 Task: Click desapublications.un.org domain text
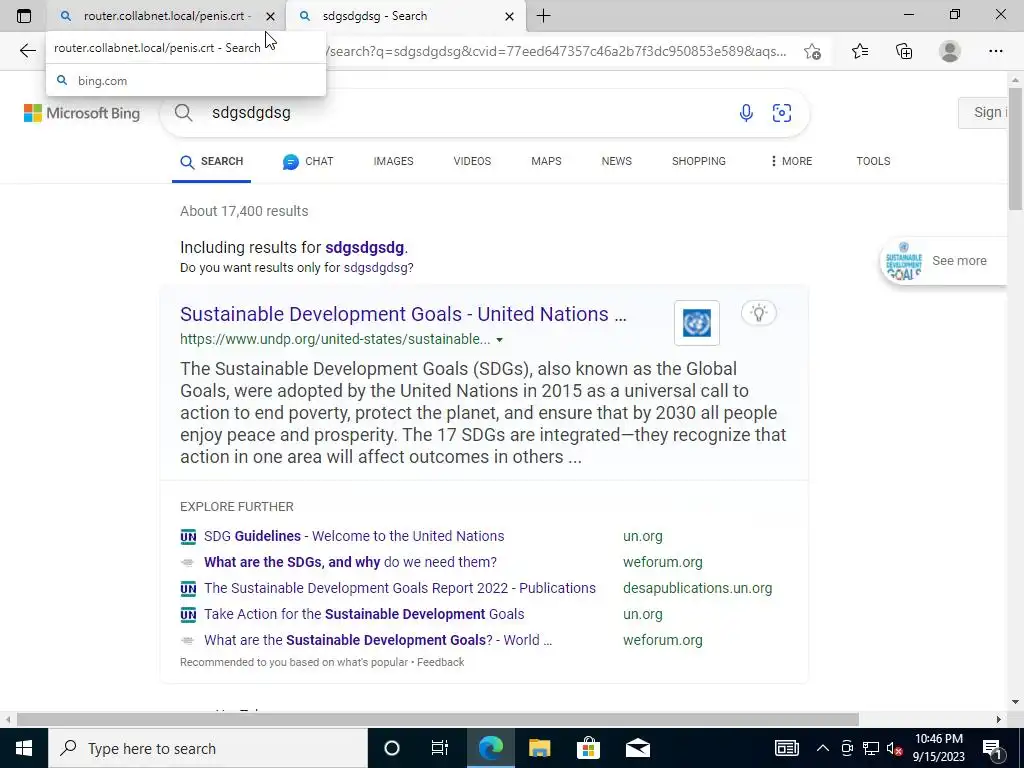(x=697, y=588)
